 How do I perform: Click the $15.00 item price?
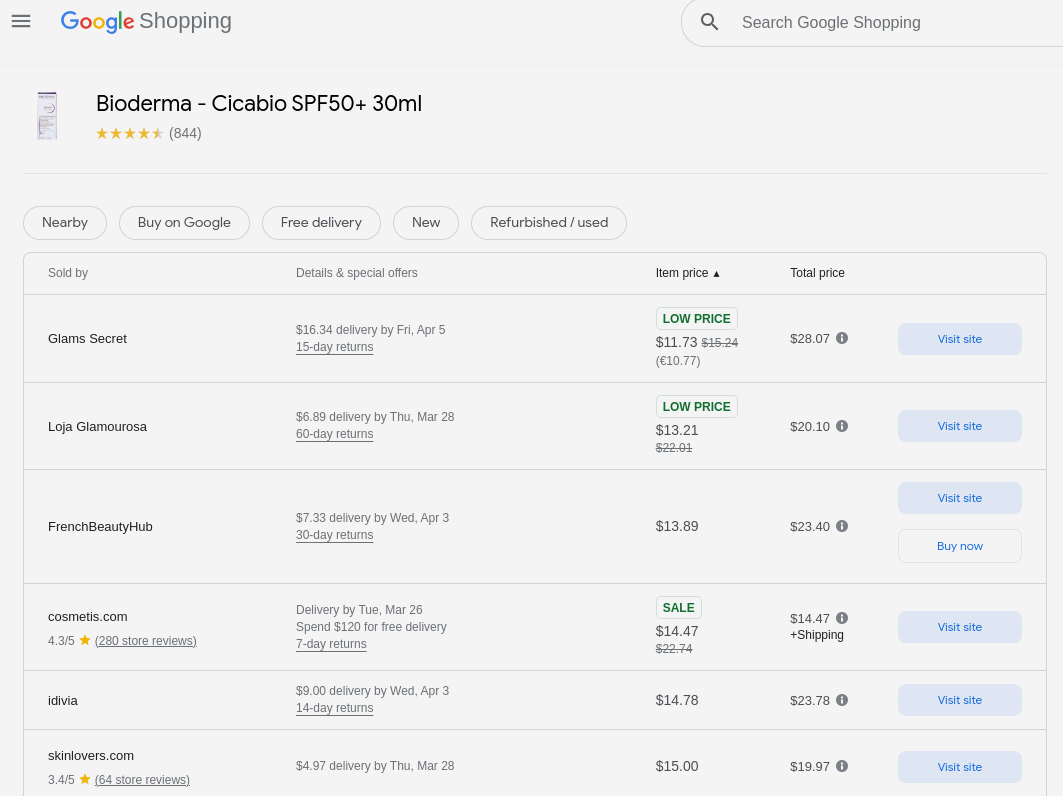[x=677, y=766]
